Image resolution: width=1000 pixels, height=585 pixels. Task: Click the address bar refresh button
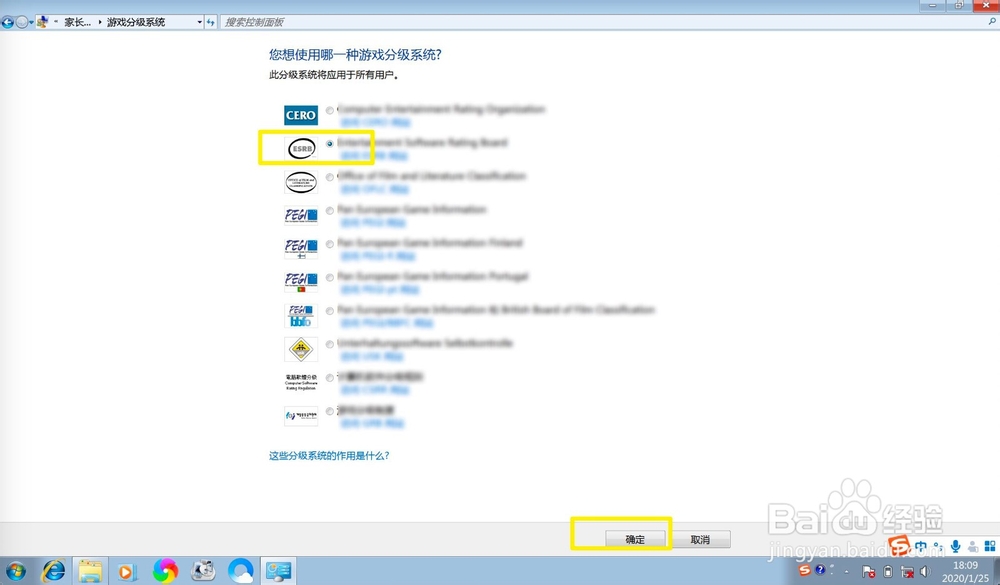210,22
